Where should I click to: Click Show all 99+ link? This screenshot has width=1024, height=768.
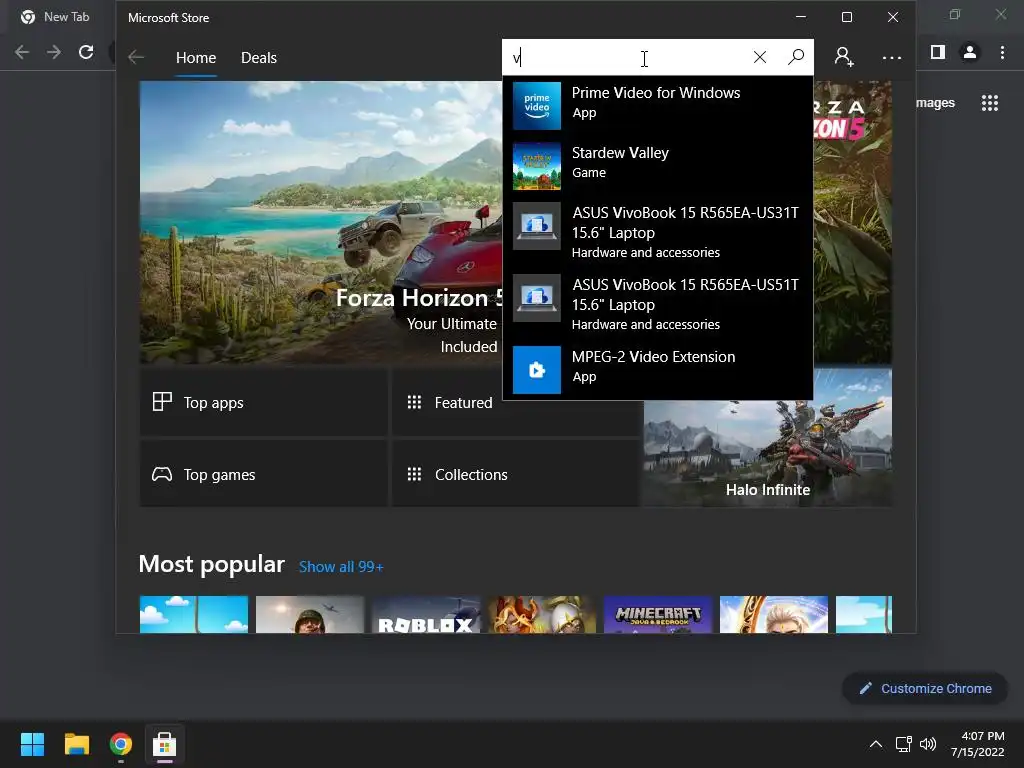[x=341, y=566]
